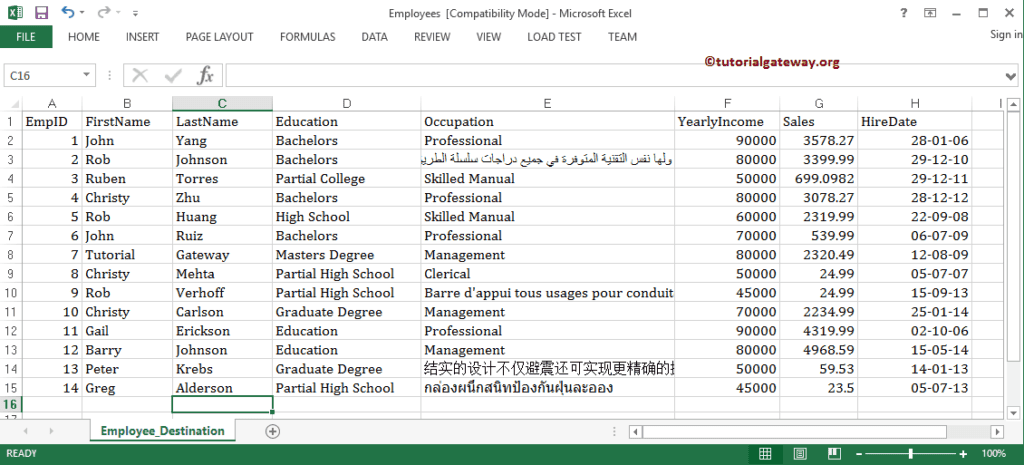Switch to the VIEW tab
The image size is (1024, 465).
click(488, 37)
